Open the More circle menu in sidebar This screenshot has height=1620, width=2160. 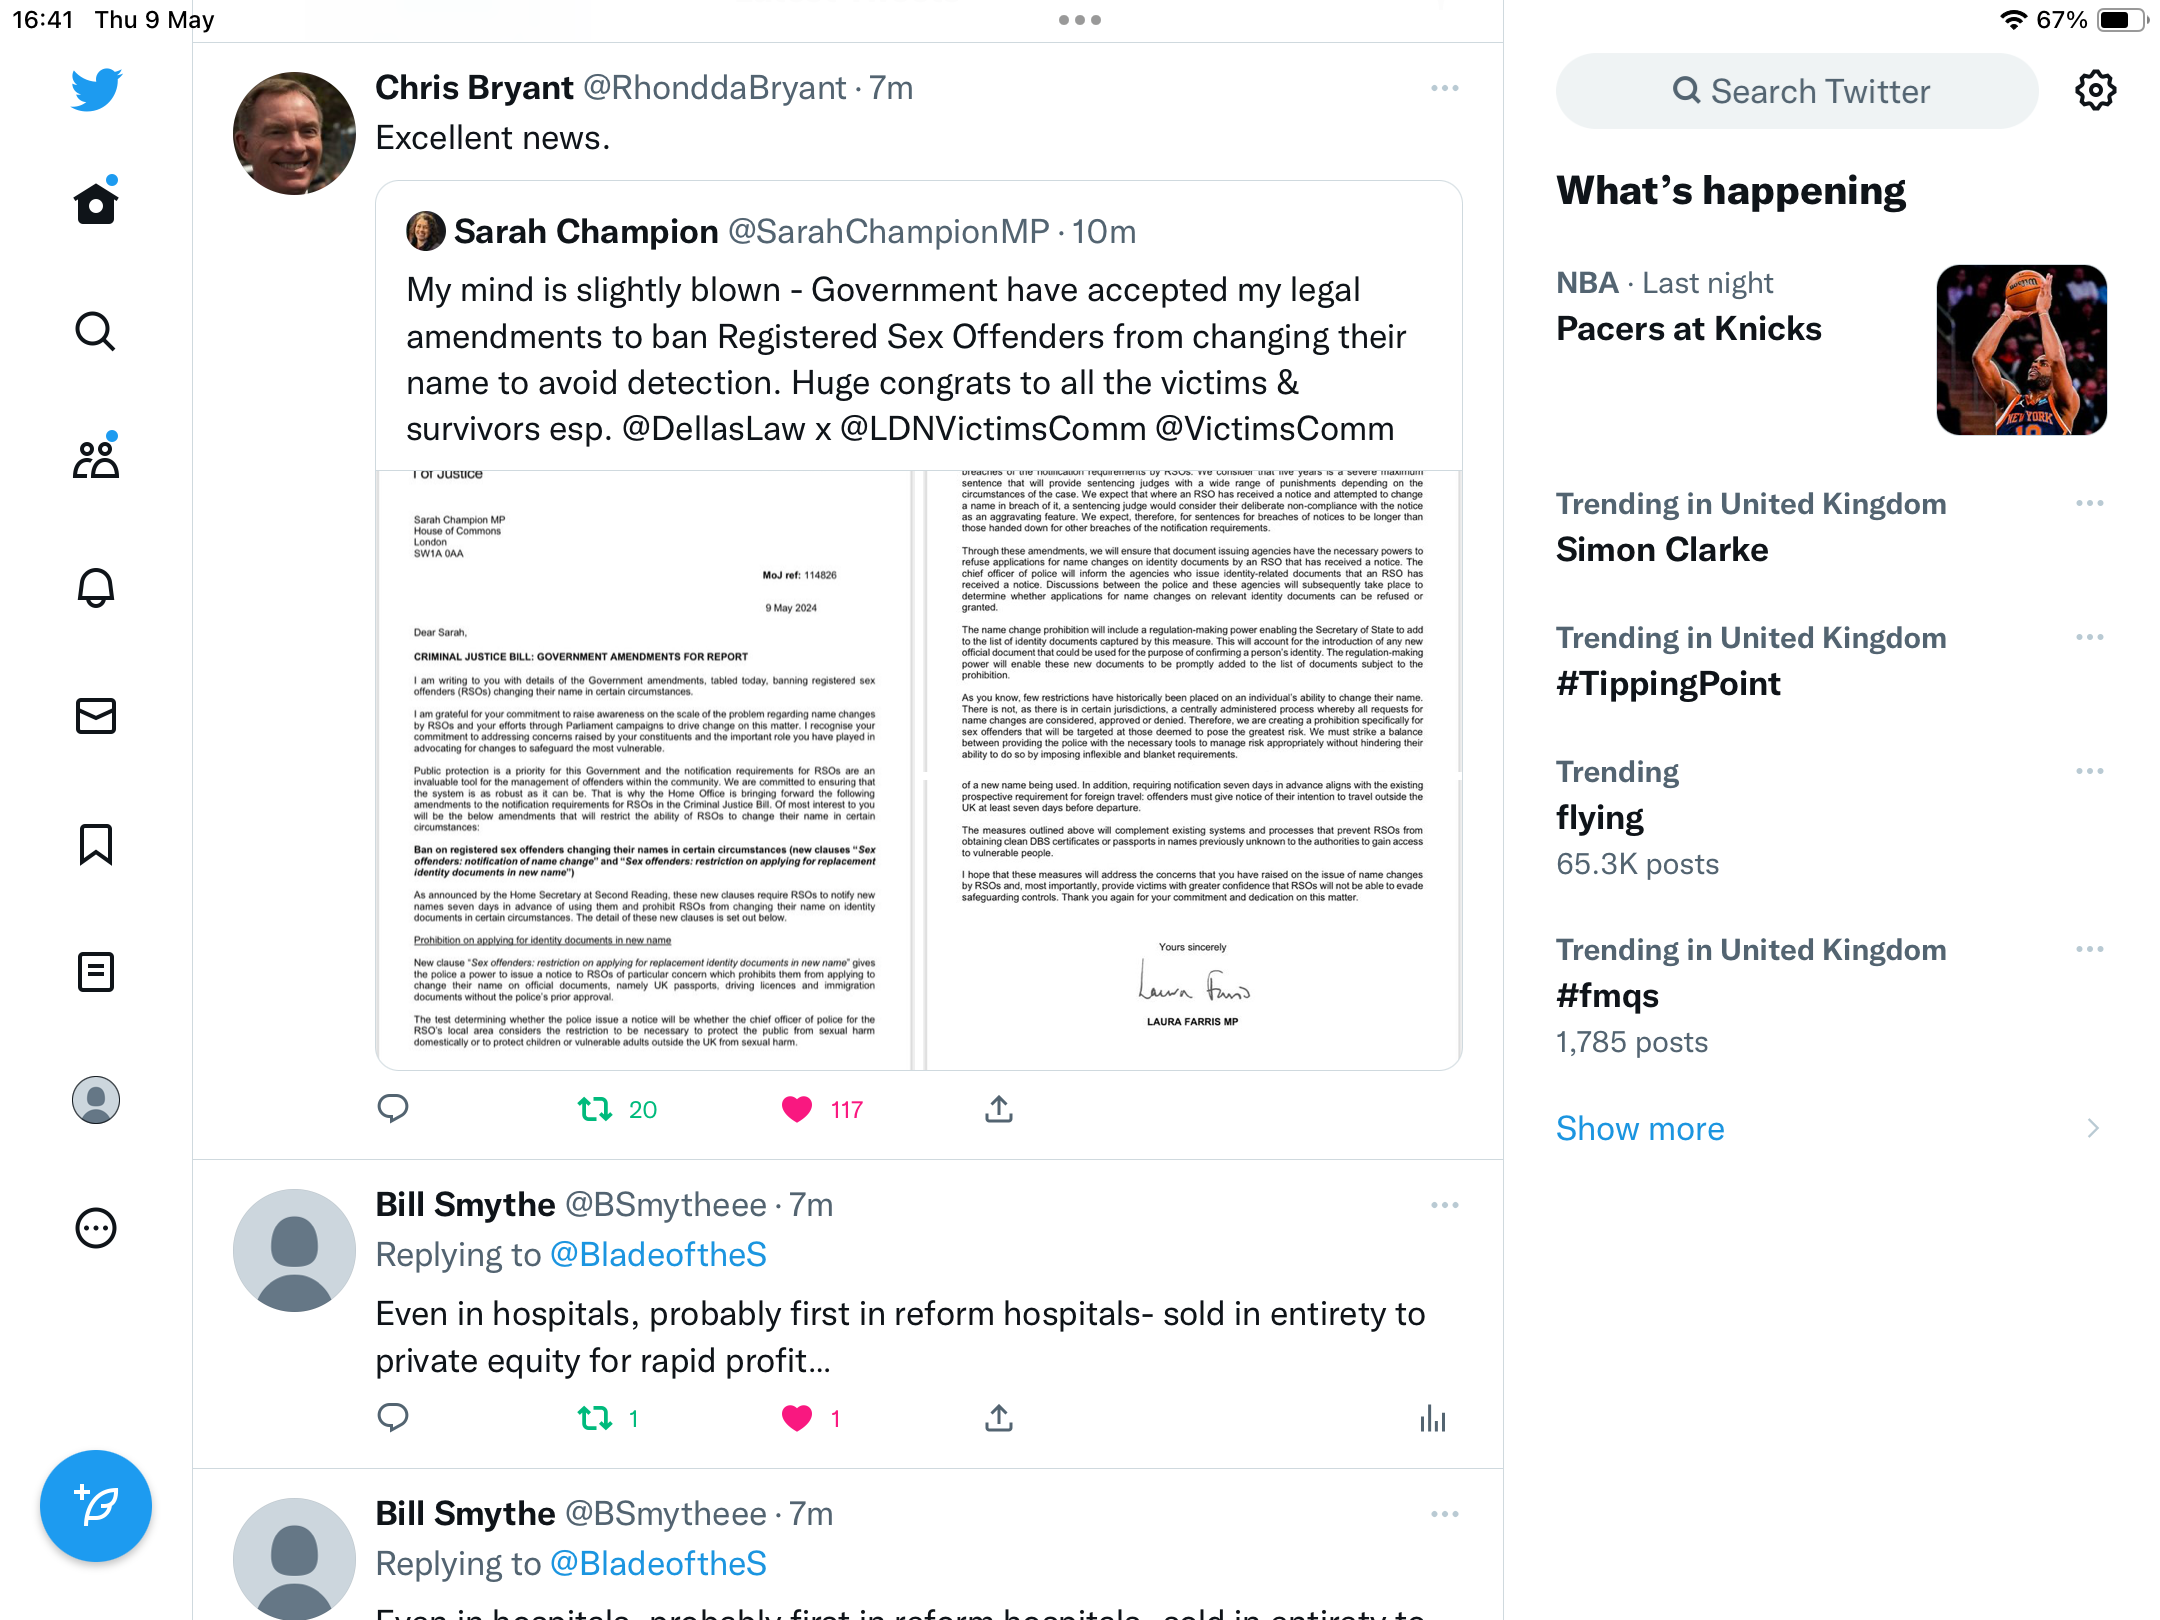(x=96, y=1228)
